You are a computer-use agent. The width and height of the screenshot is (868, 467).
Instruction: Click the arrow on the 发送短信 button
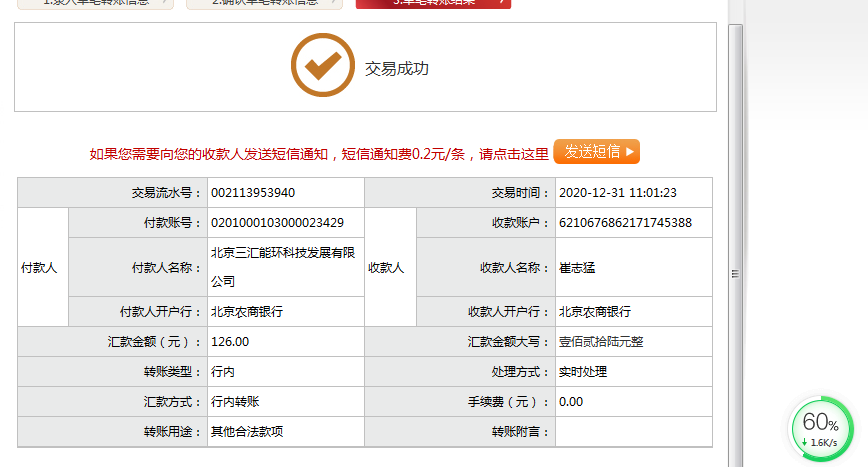[630, 152]
